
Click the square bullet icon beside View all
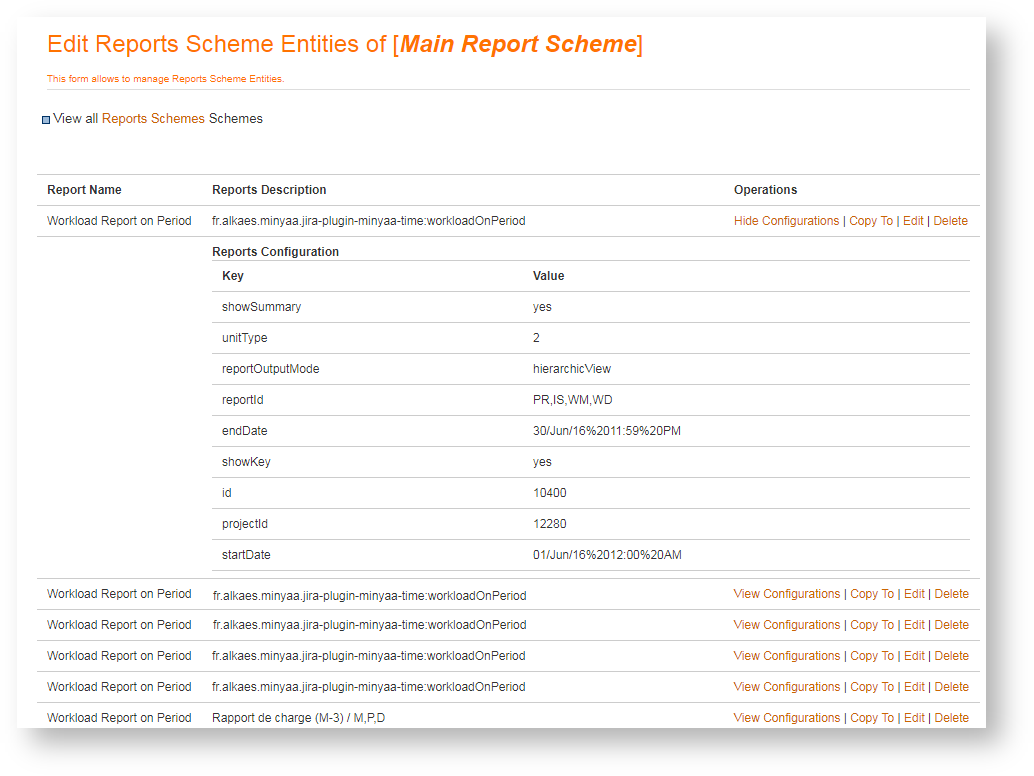pos(46,120)
